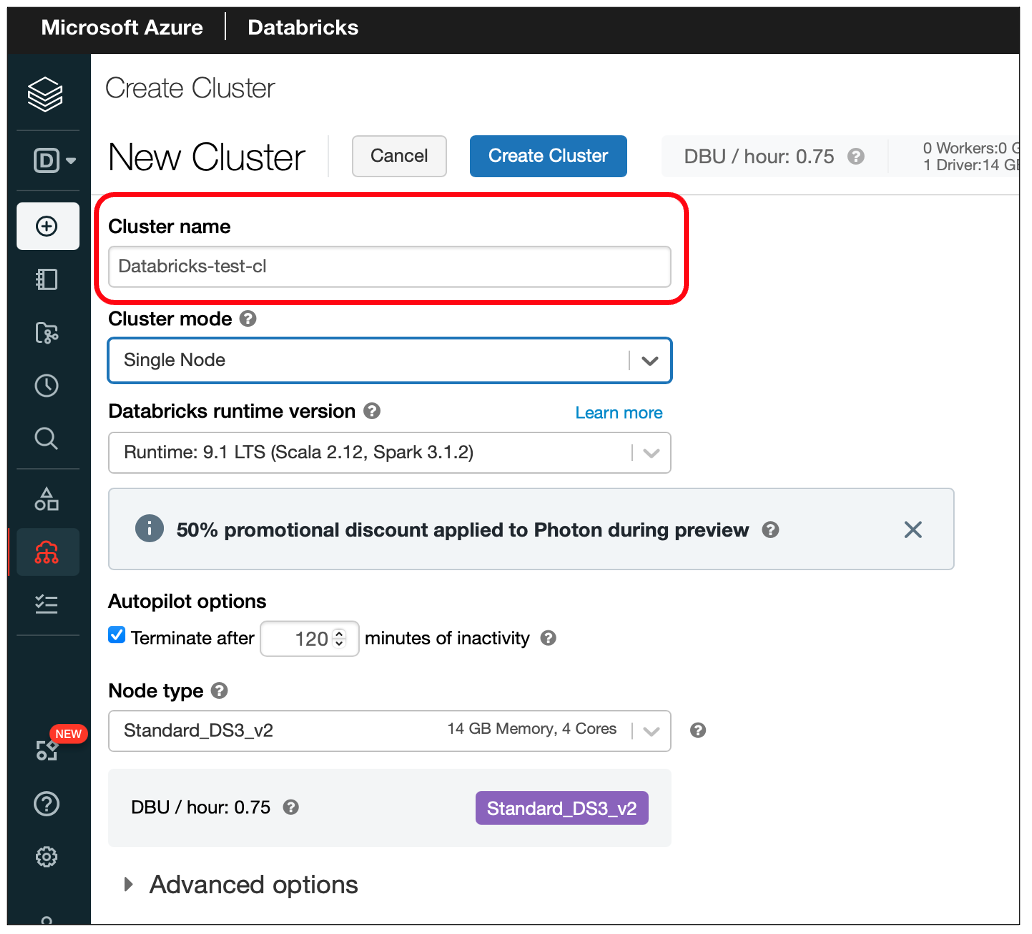
Task: Click the Cluster name input field
Action: coord(390,267)
